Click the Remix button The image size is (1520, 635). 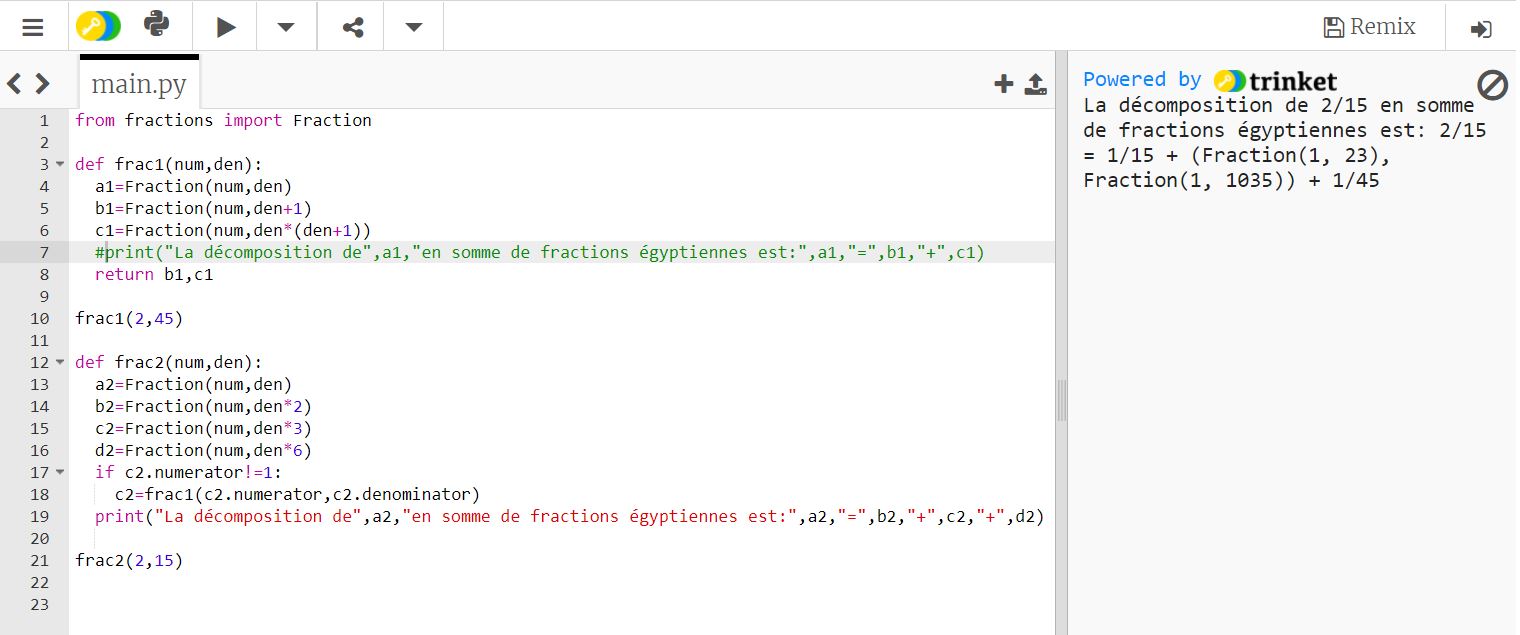[1369, 27]
